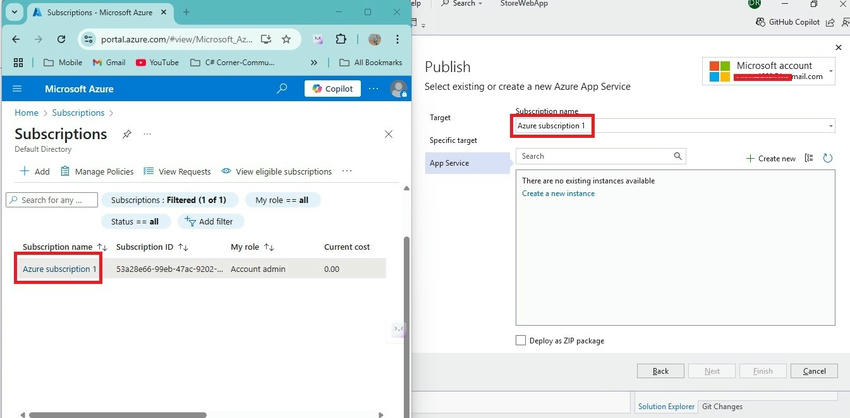
Task: Pin the Subscriptions blade
Action: coord(127,134)
